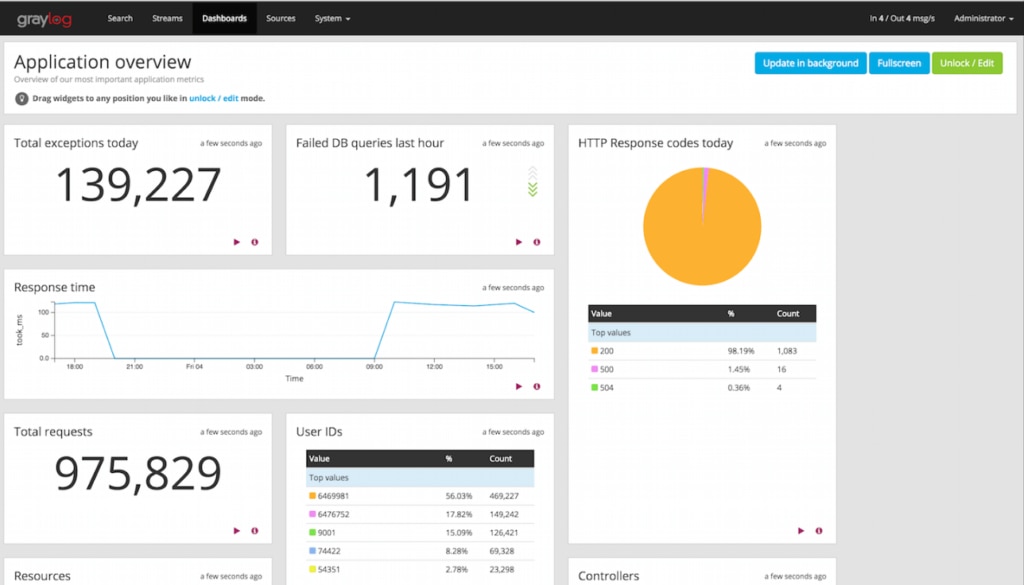Click count 469,227 in User IDs table
The width and height of the screenshot is (1024, 585).
(x=504, y=496)
